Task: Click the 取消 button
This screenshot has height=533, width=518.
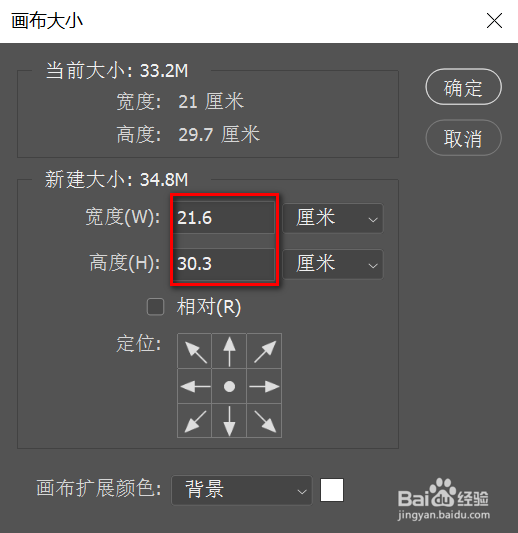Action: click(x=463, y=138)
